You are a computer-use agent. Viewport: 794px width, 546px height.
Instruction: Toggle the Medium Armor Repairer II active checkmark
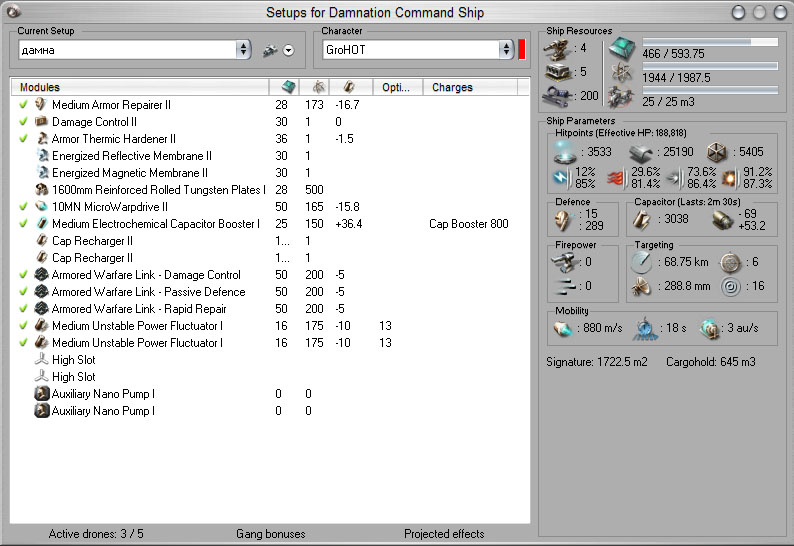tap(23, 105)
